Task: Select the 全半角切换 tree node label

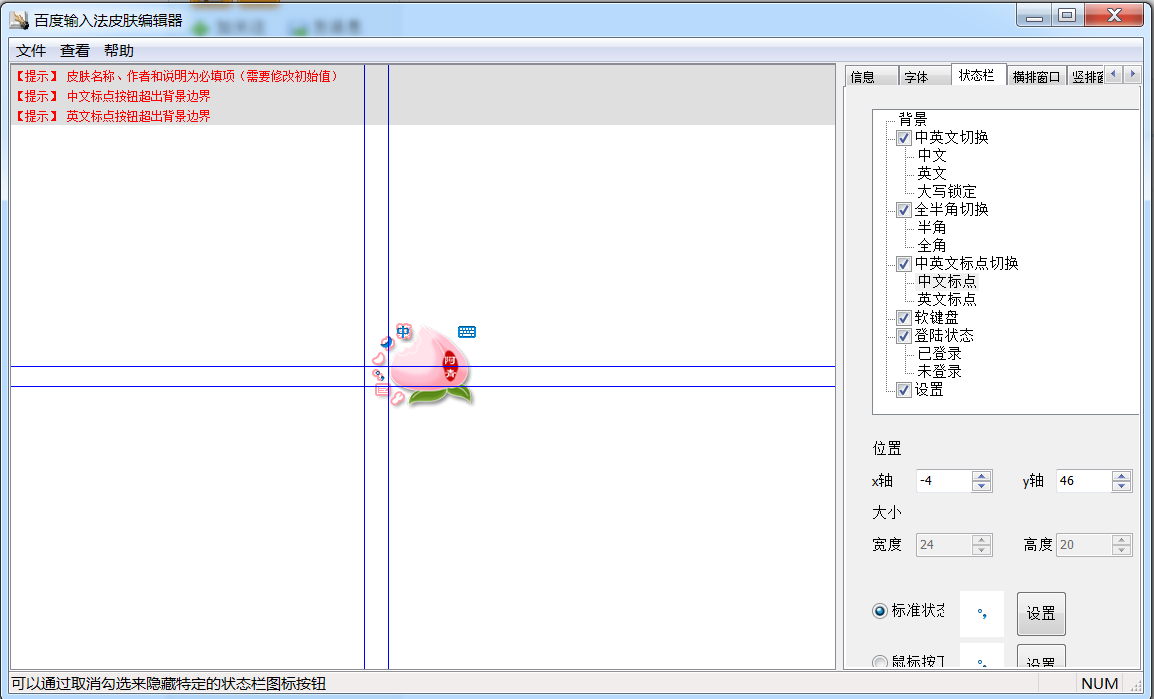Action: [x=952, y=210]
